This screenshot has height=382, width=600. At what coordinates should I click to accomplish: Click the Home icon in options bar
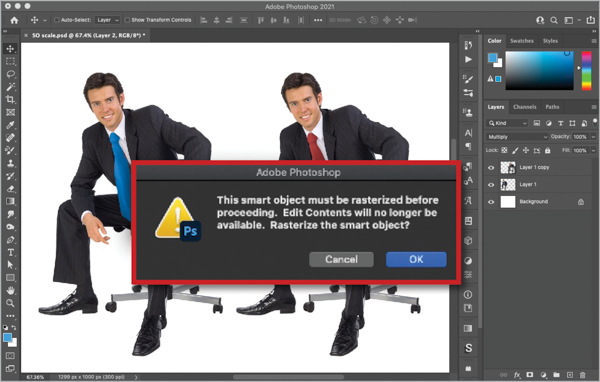pos(14,20)
